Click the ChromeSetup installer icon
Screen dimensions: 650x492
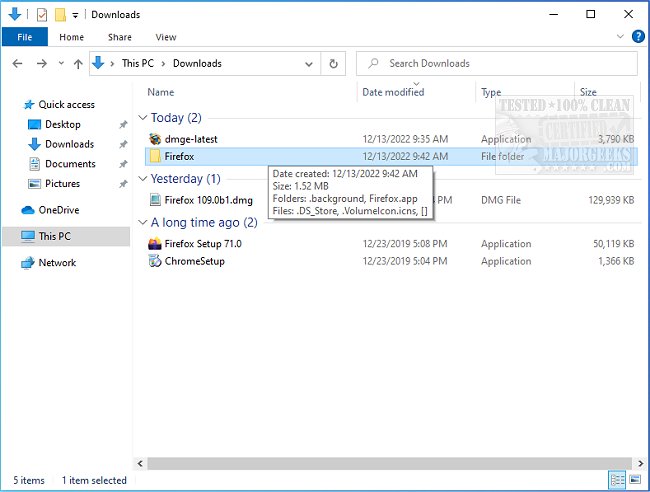tap(155, 261)
